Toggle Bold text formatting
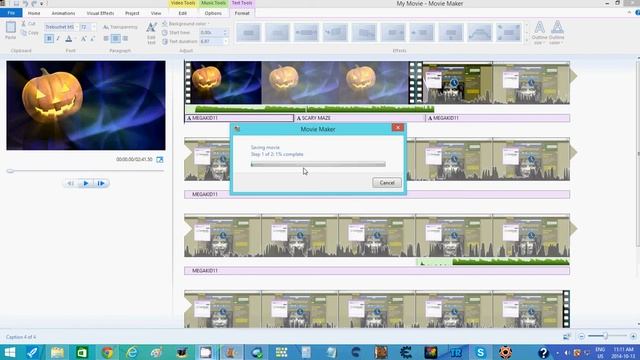The image size is (640, 360). coord(49,38)
